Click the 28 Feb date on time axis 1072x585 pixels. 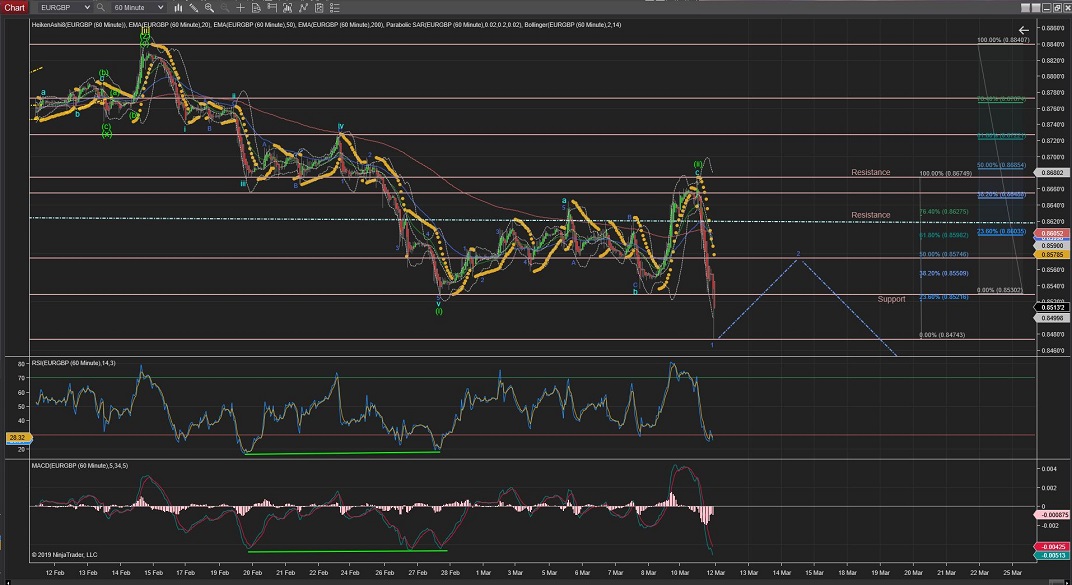(450, 573)
